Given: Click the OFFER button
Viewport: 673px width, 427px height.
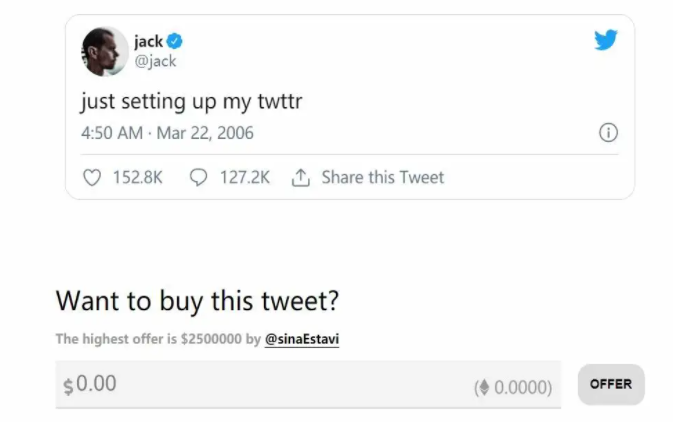Looking at the screenshot, I should point(611,384).
